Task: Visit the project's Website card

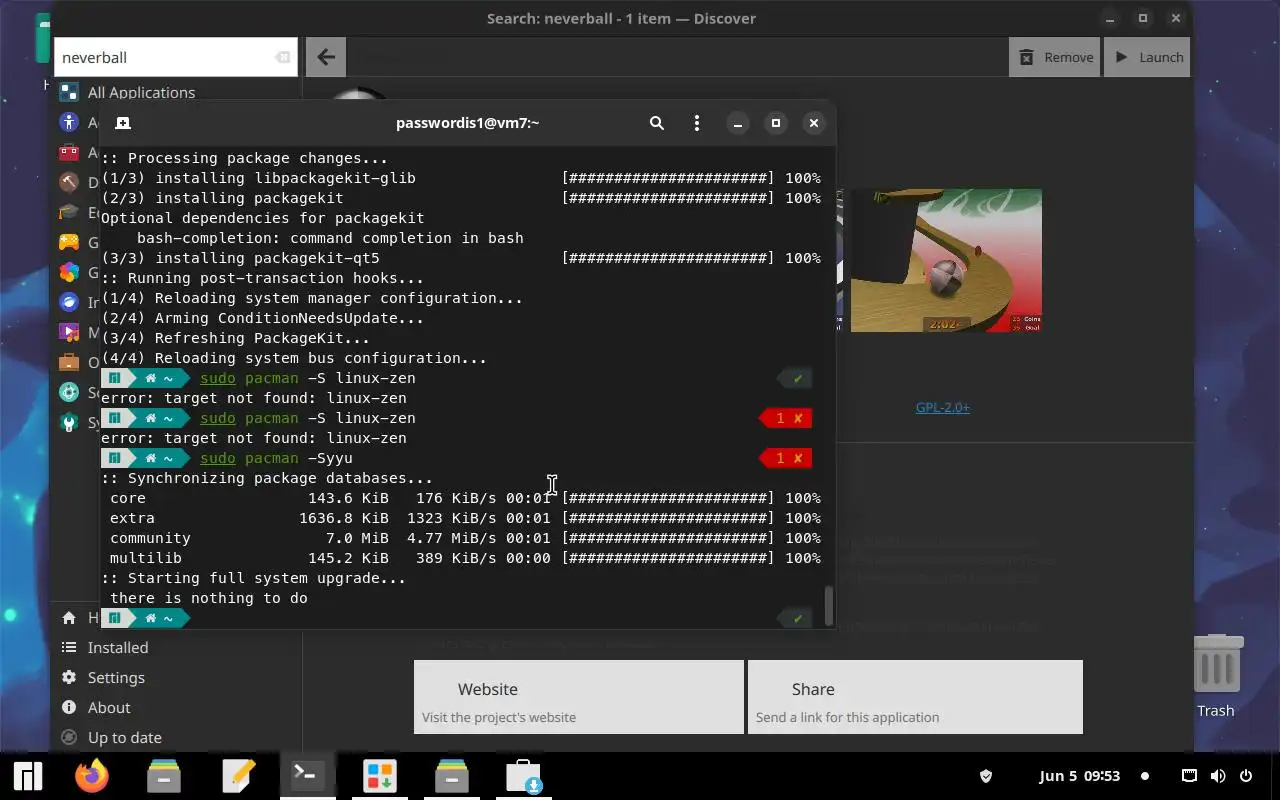Action: [579, 697]
